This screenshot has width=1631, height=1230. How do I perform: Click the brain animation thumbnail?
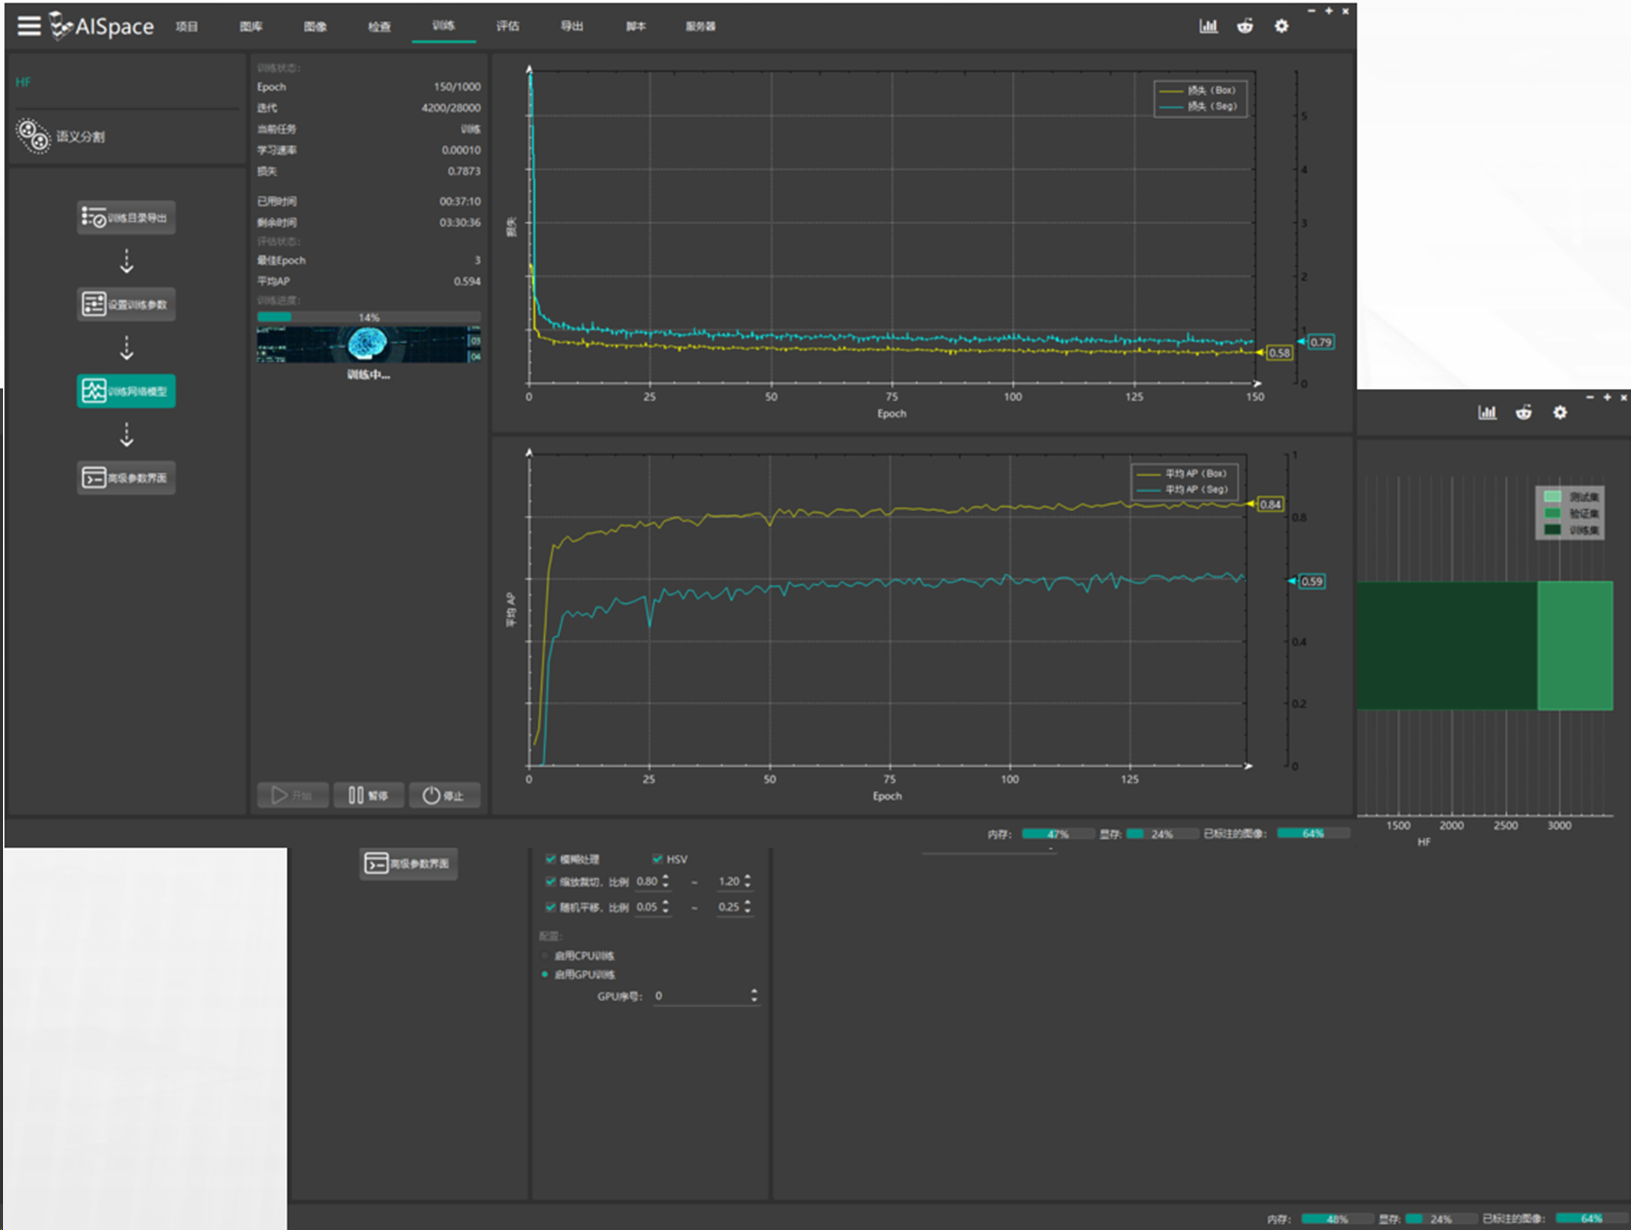coord(368,344)
